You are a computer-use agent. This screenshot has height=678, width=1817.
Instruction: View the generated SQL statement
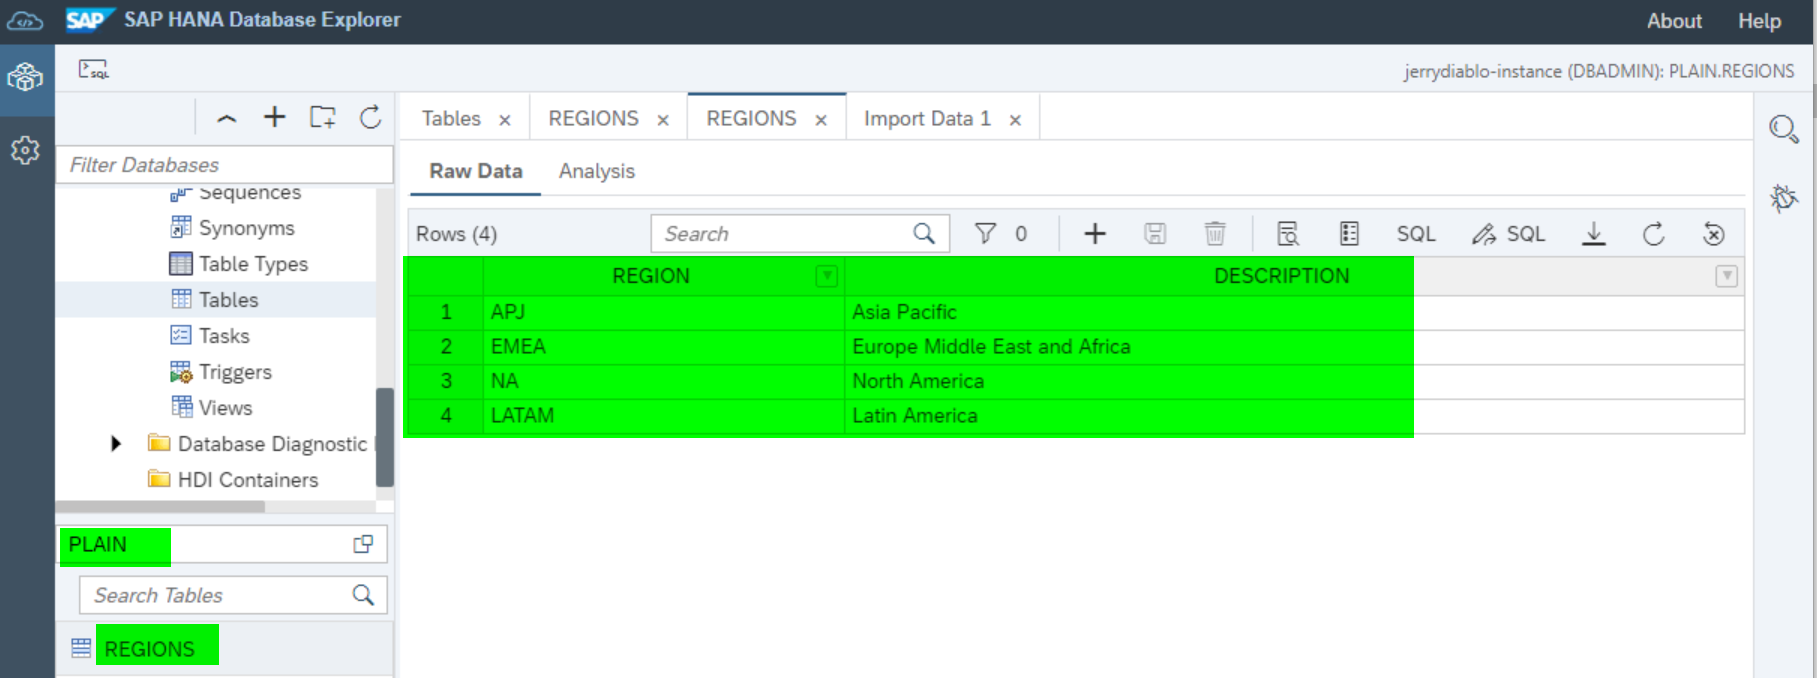coord(1416,234)
